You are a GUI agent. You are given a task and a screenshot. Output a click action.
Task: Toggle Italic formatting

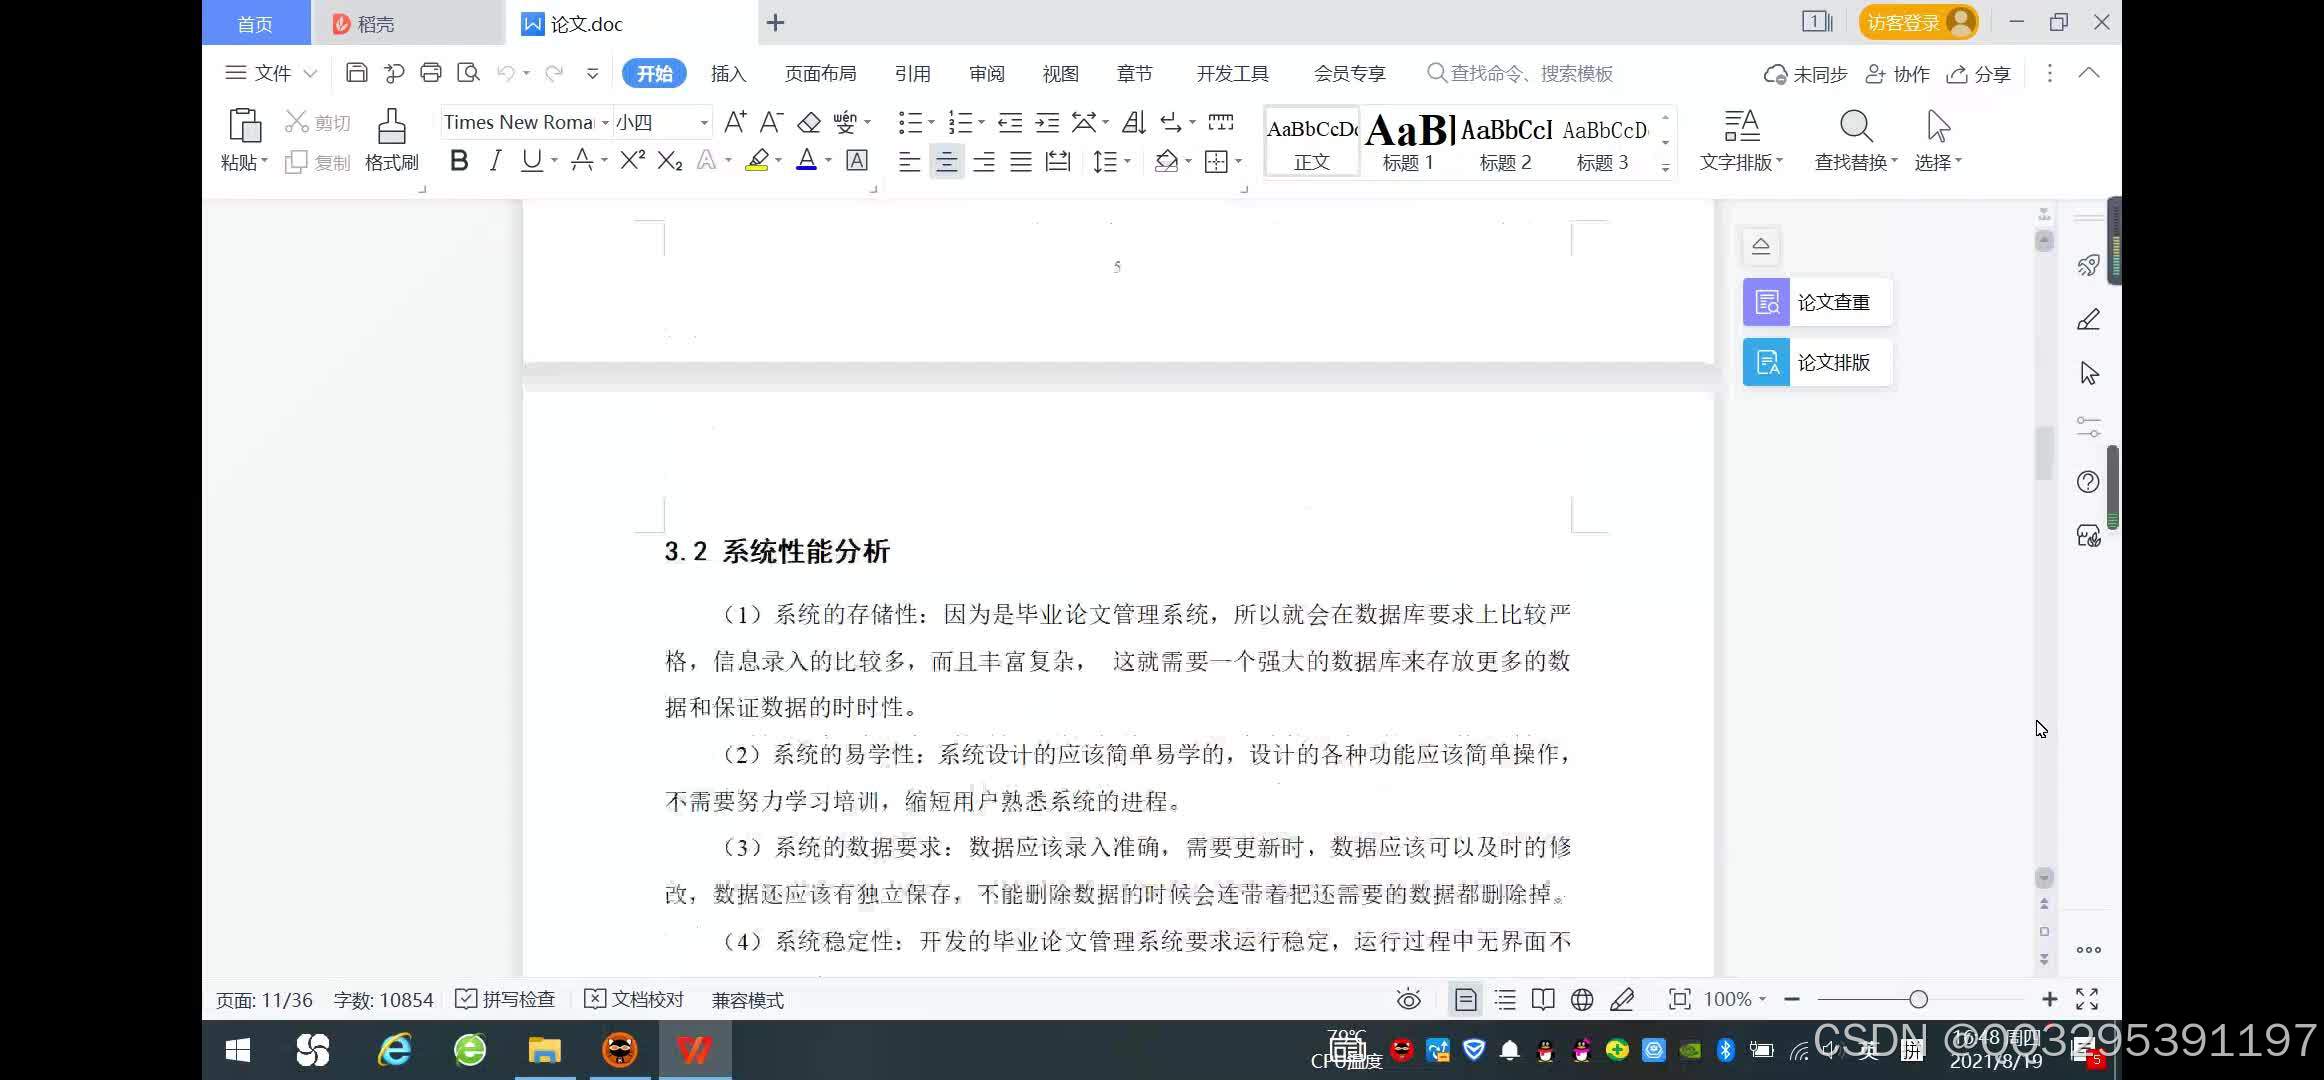(x=495, y=160)
